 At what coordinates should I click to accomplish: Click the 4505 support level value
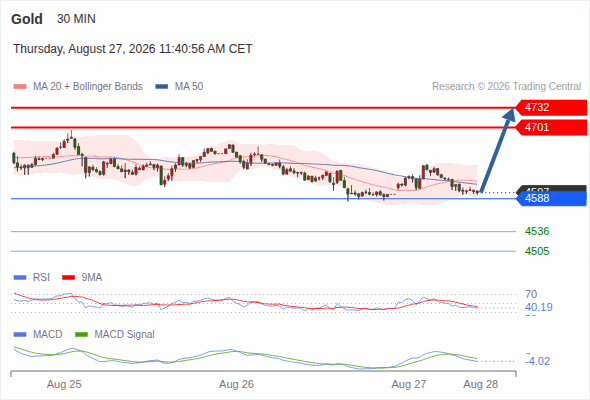(x=537, y=251)
